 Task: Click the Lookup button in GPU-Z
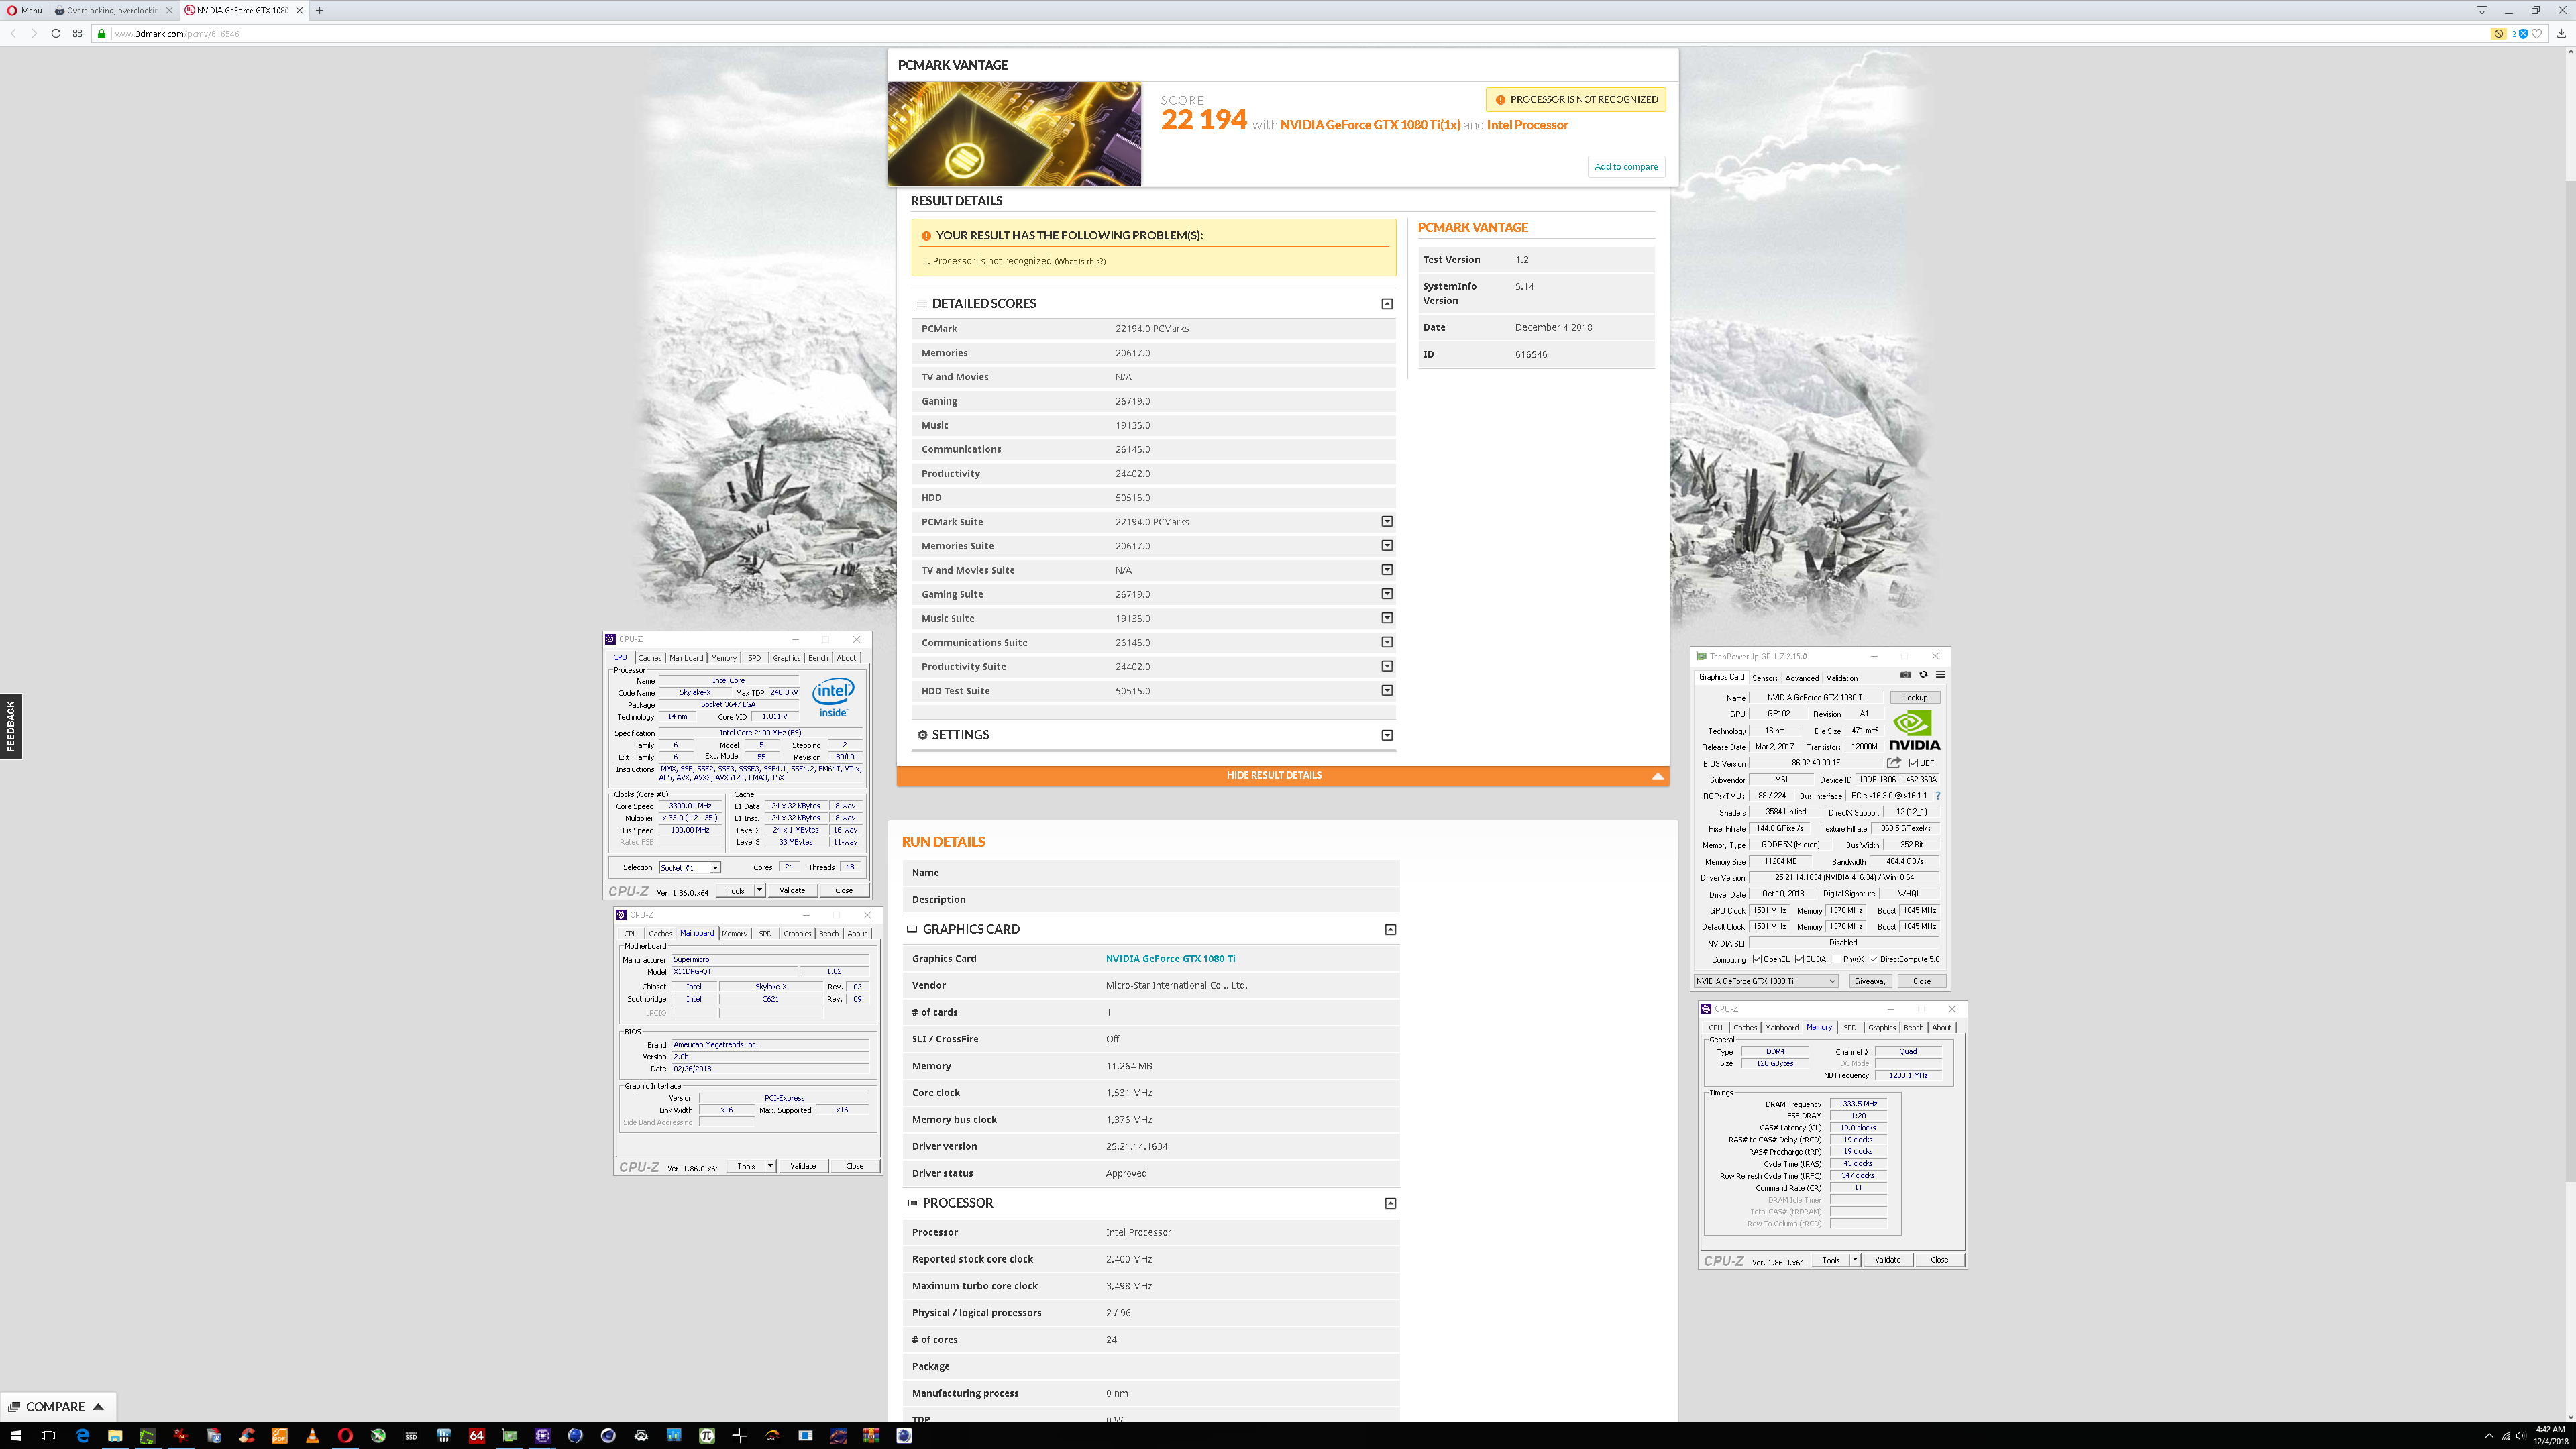[x=1915, y=698]
